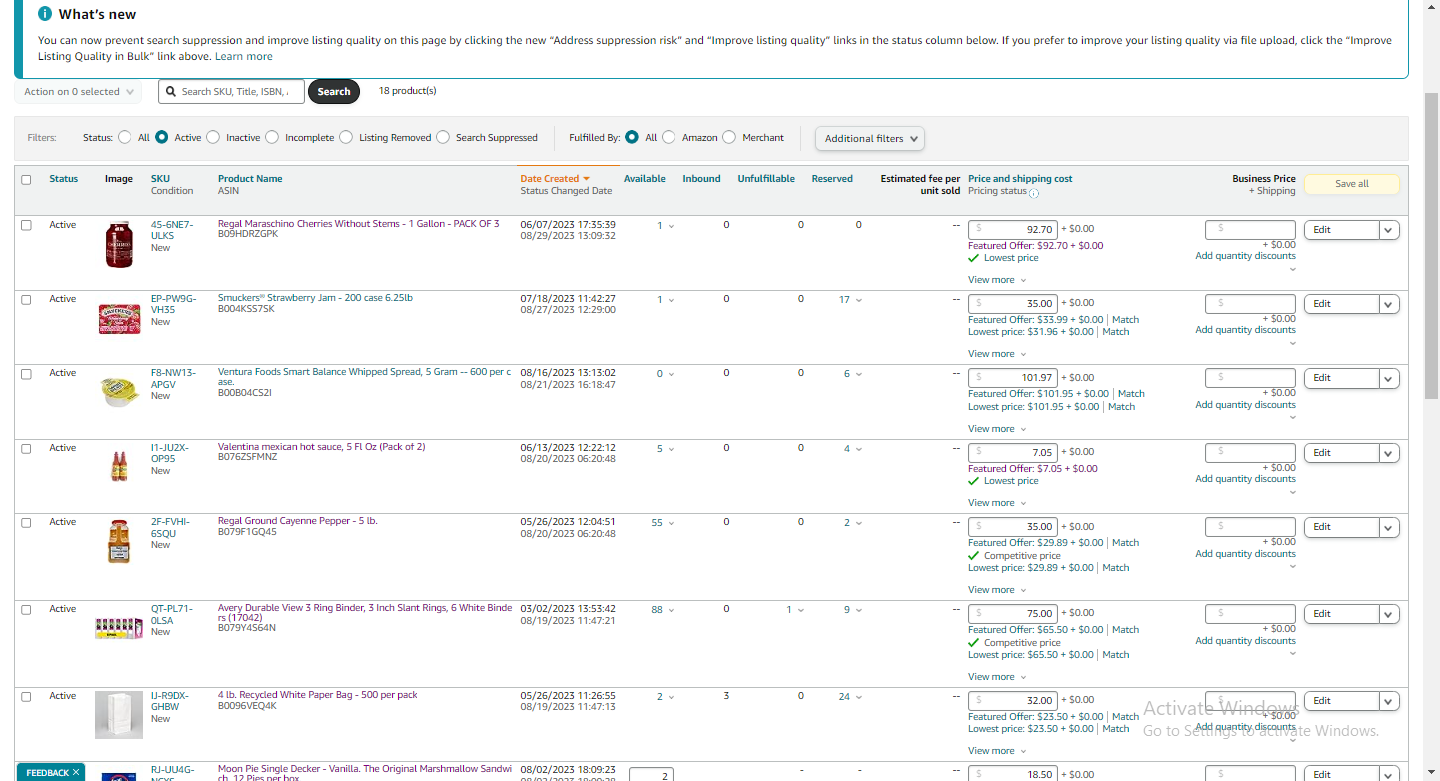Open the 'Learn more' link in What's new

click(x=244, y=57)
